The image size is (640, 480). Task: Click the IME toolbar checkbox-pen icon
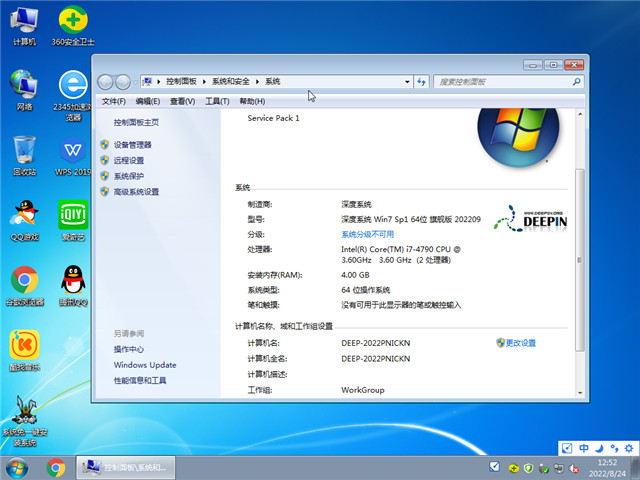(567, 448)
